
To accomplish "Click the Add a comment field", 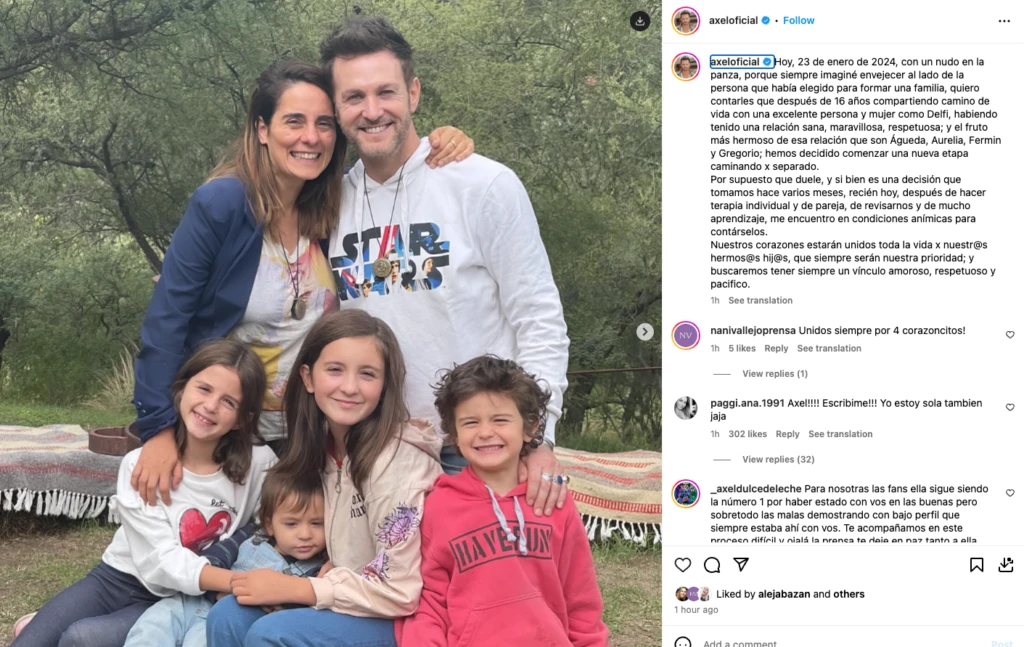I will click(x=842, y=643).
